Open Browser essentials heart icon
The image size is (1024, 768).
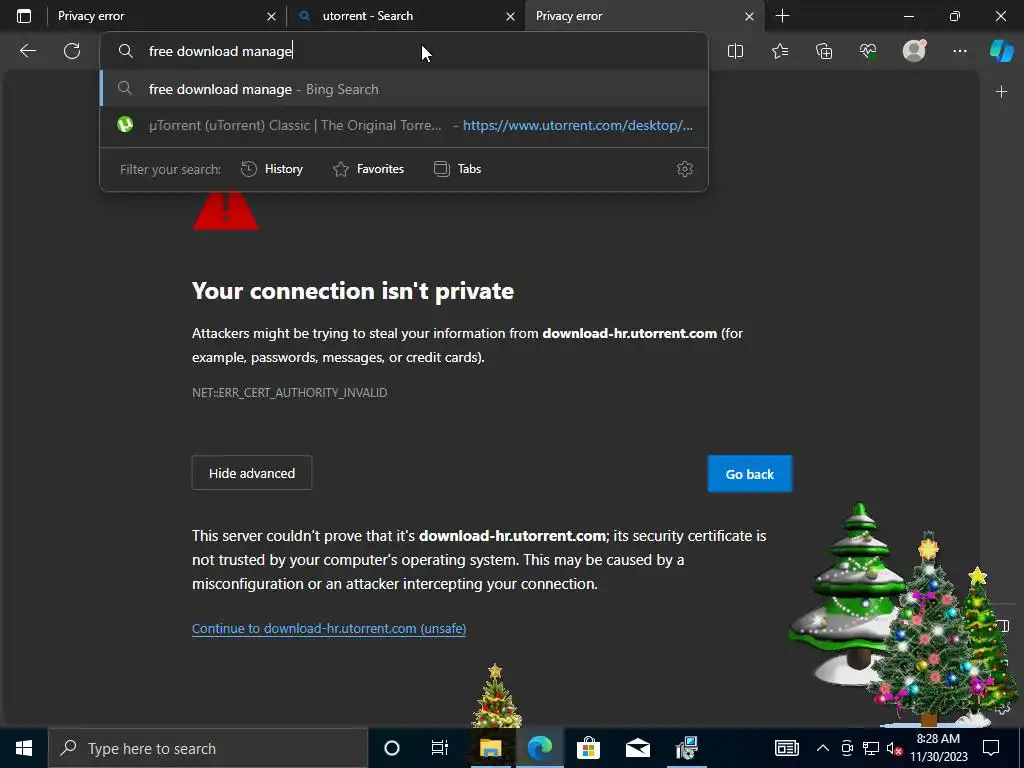pyautogui.click(x=868, y=51)
